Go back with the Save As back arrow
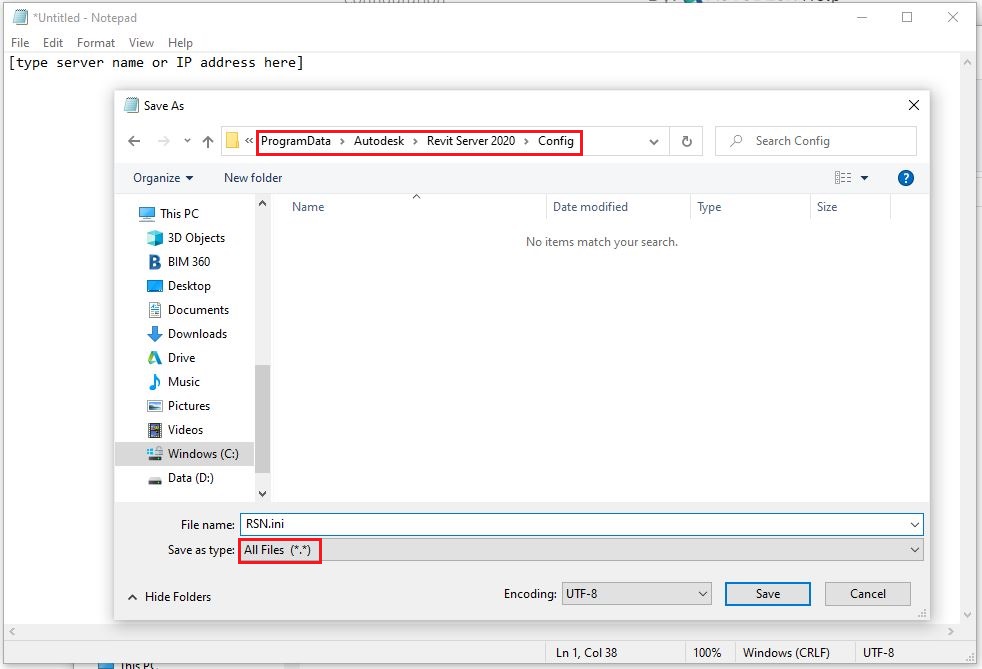Viewport: 982px width, 669px height. coord(134,141)
